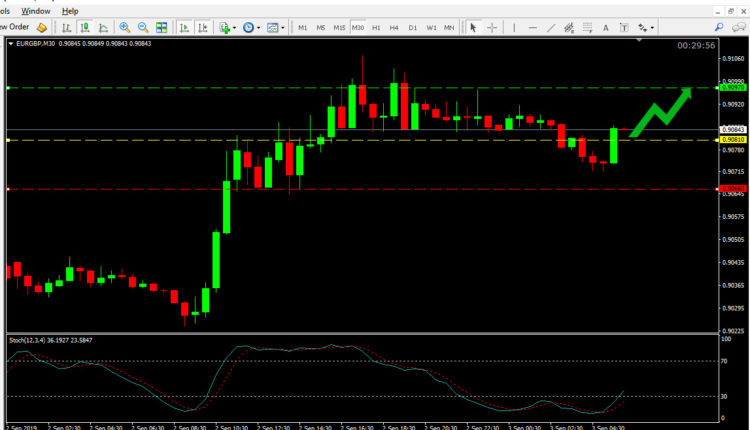Viewport: 750px width, 430px height.
Task: Expand the Indicators dropdown arrow
Action: pos(234,28)
